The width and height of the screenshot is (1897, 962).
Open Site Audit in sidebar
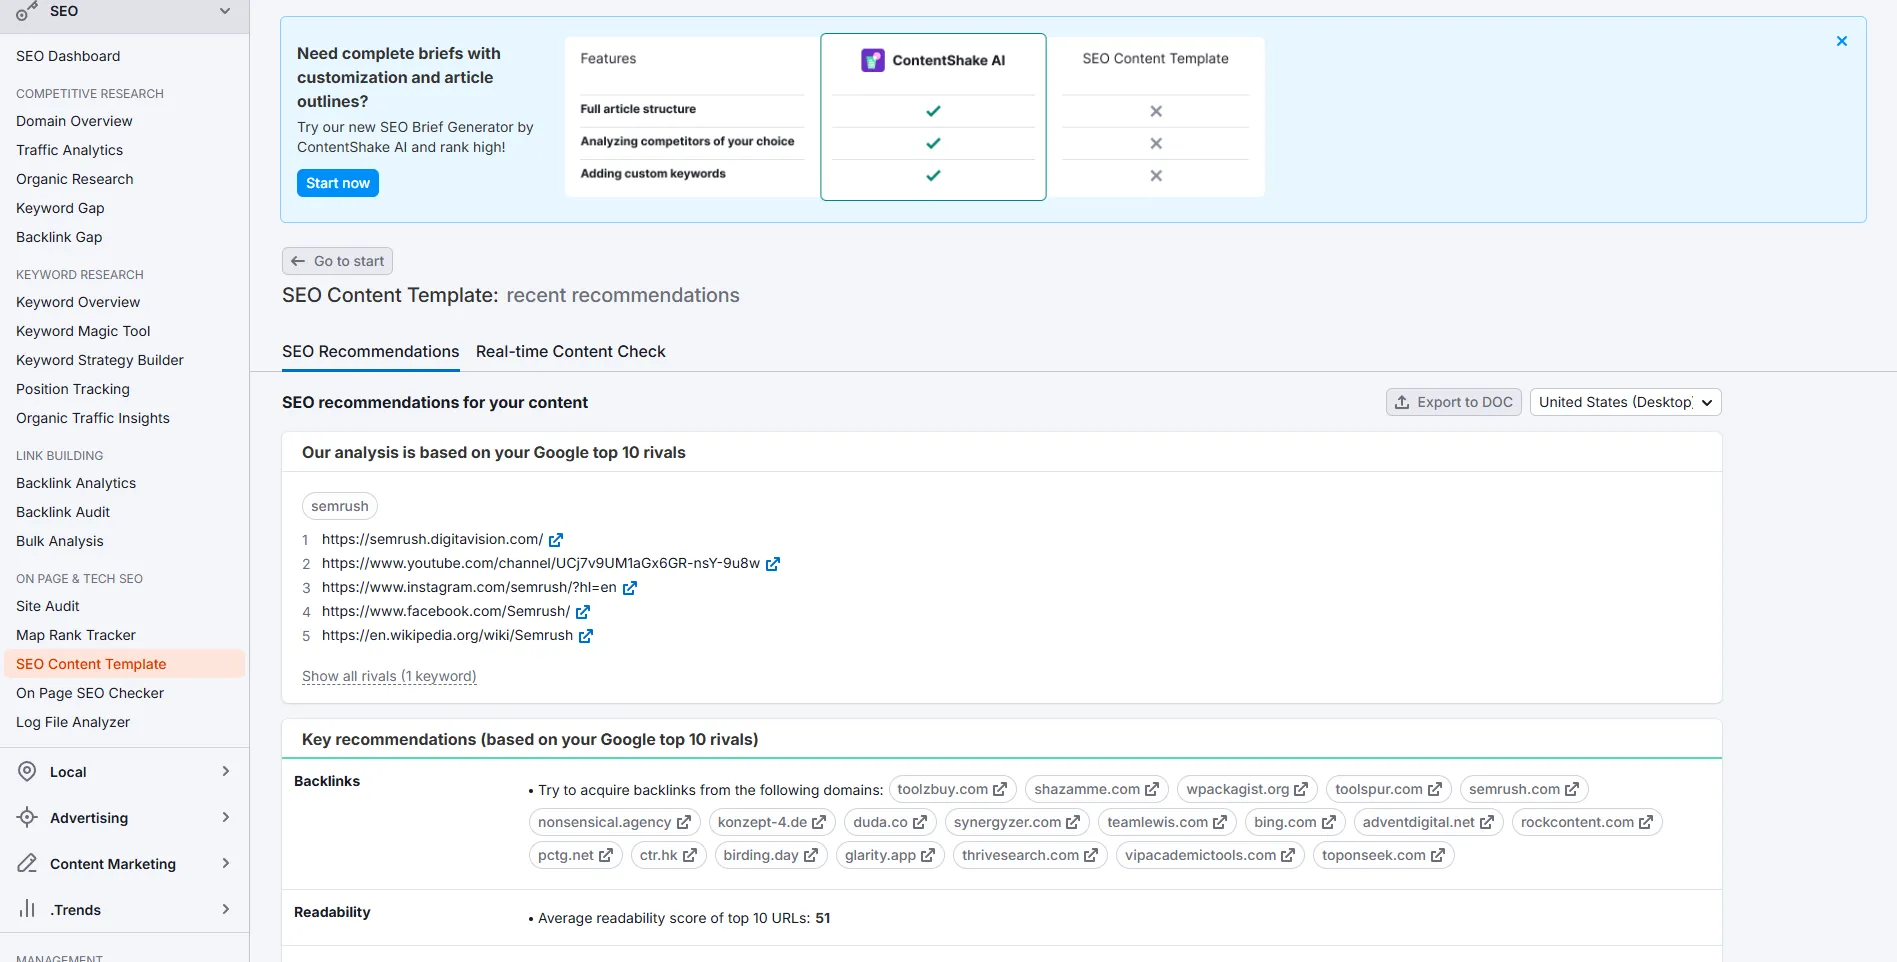click(48, 606)
